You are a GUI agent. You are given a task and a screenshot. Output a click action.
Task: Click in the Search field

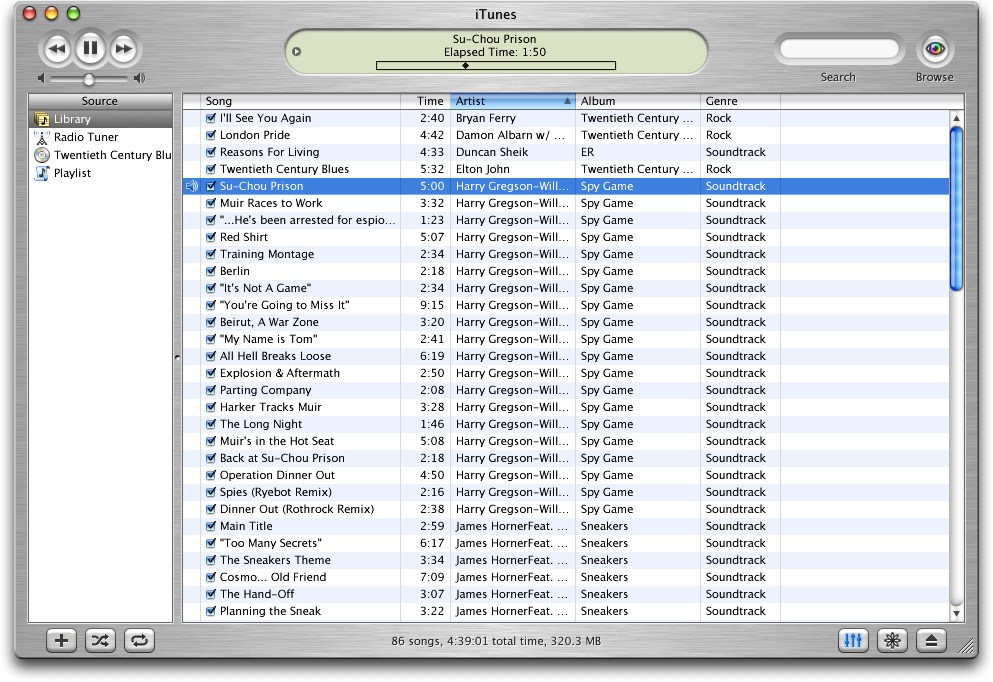839,49
